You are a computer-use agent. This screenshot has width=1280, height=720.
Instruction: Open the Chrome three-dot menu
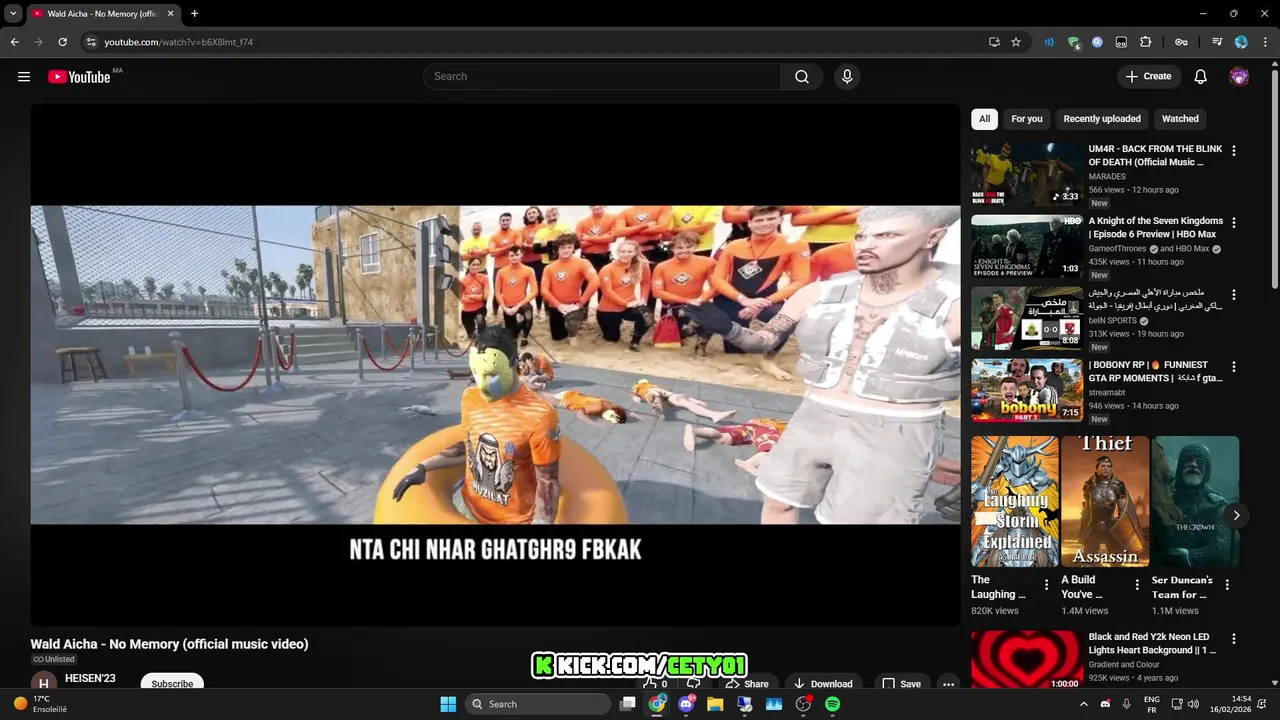pos(1265,42)
